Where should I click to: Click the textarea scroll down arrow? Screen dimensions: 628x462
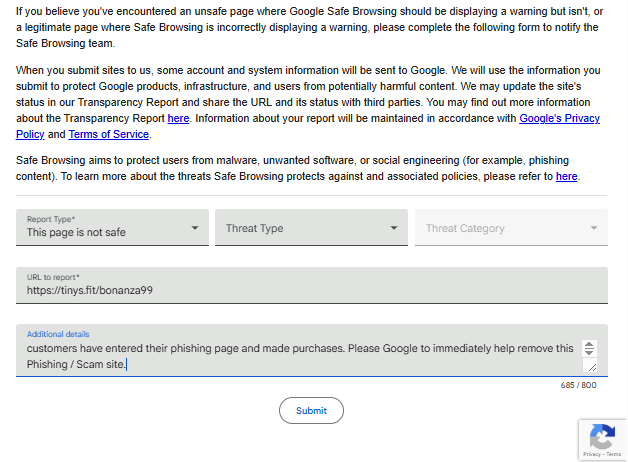(x=589, y=354)
